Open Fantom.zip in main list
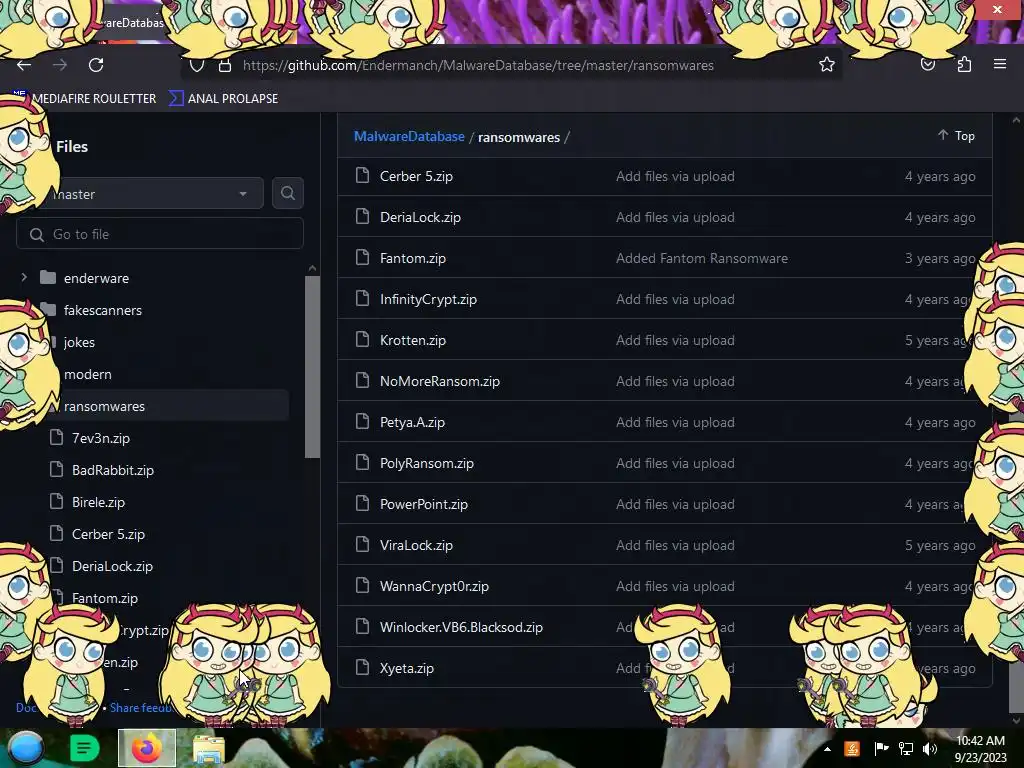1024x768 pixels. coord(413,259)
